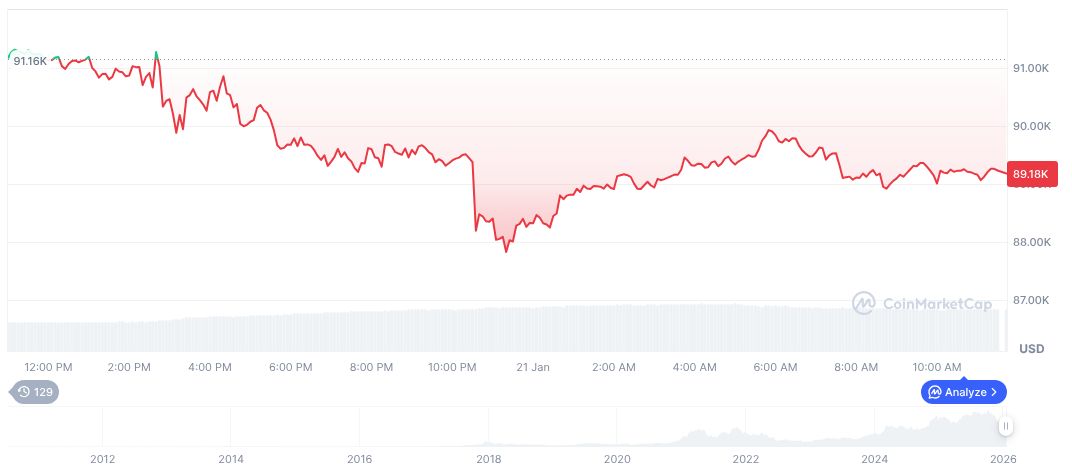The height and width of the screenshot is (470, 1072).
Task: Select 2022 in the history range strip
Action: [x=746, y=459]
